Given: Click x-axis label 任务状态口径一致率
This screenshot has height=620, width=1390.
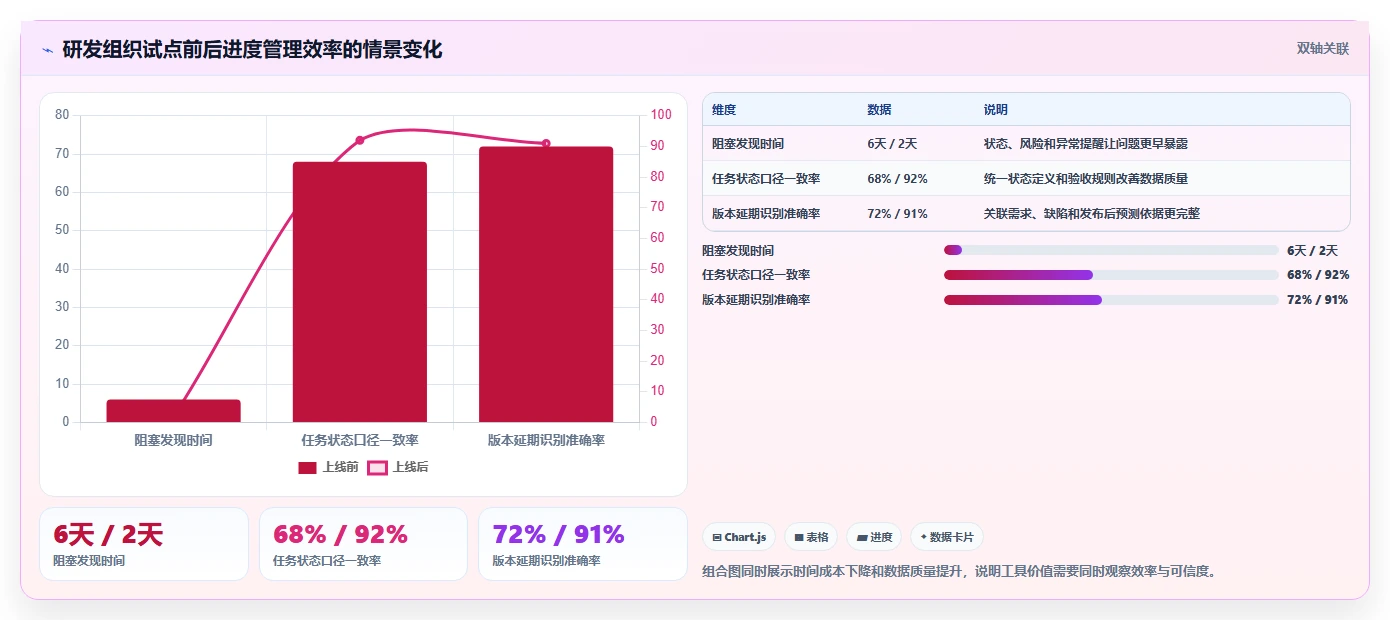Looking at the screenshot, I should pyautogui.click(x=360, y=440).
